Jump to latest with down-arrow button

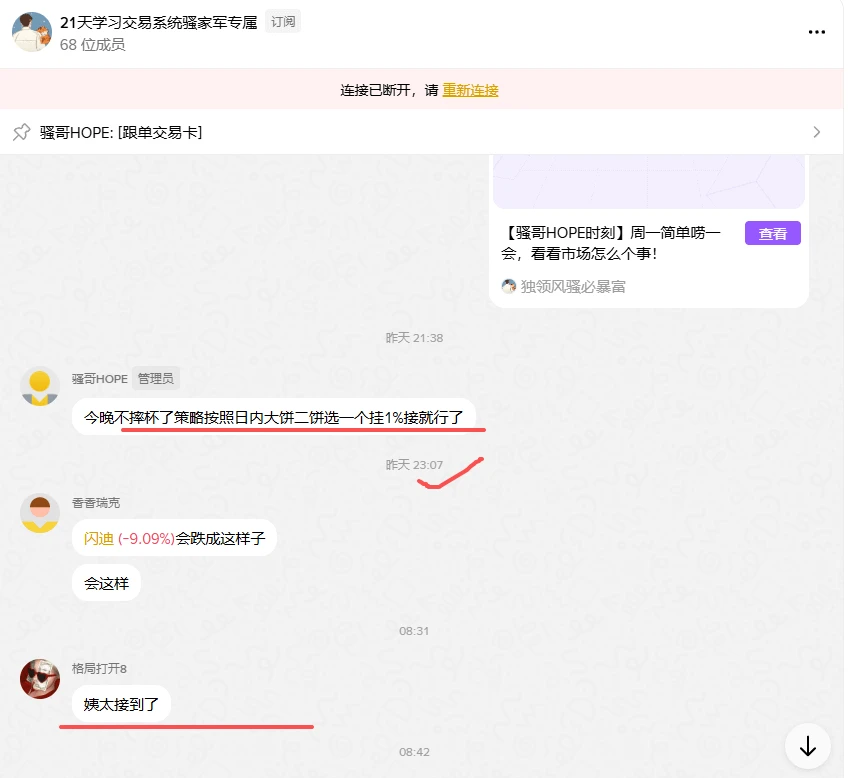(808, 746)
